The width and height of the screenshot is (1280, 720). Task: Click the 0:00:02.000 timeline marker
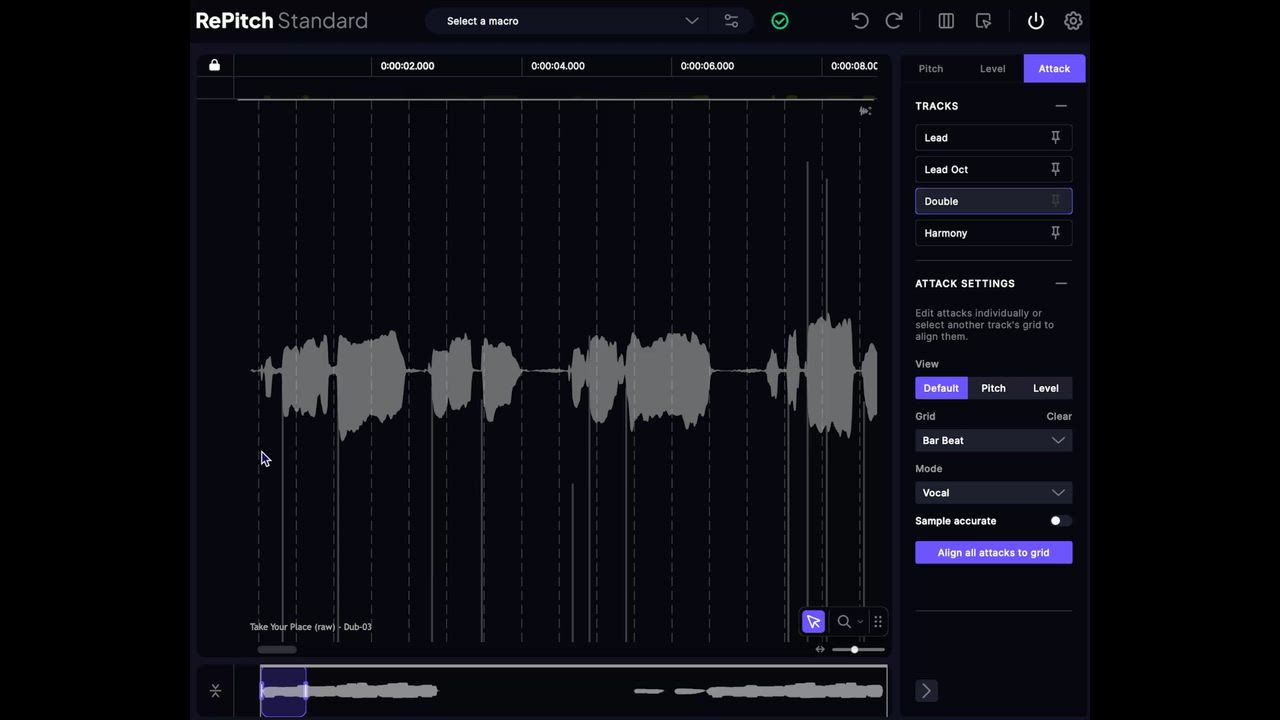coord(407,66)
